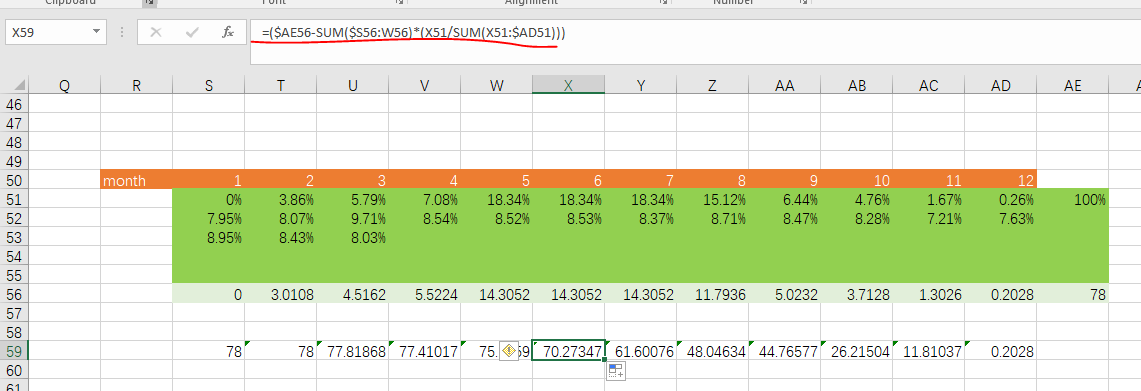
Task: Open the Clipboard group dialog launcher
Action: (148, 3)
